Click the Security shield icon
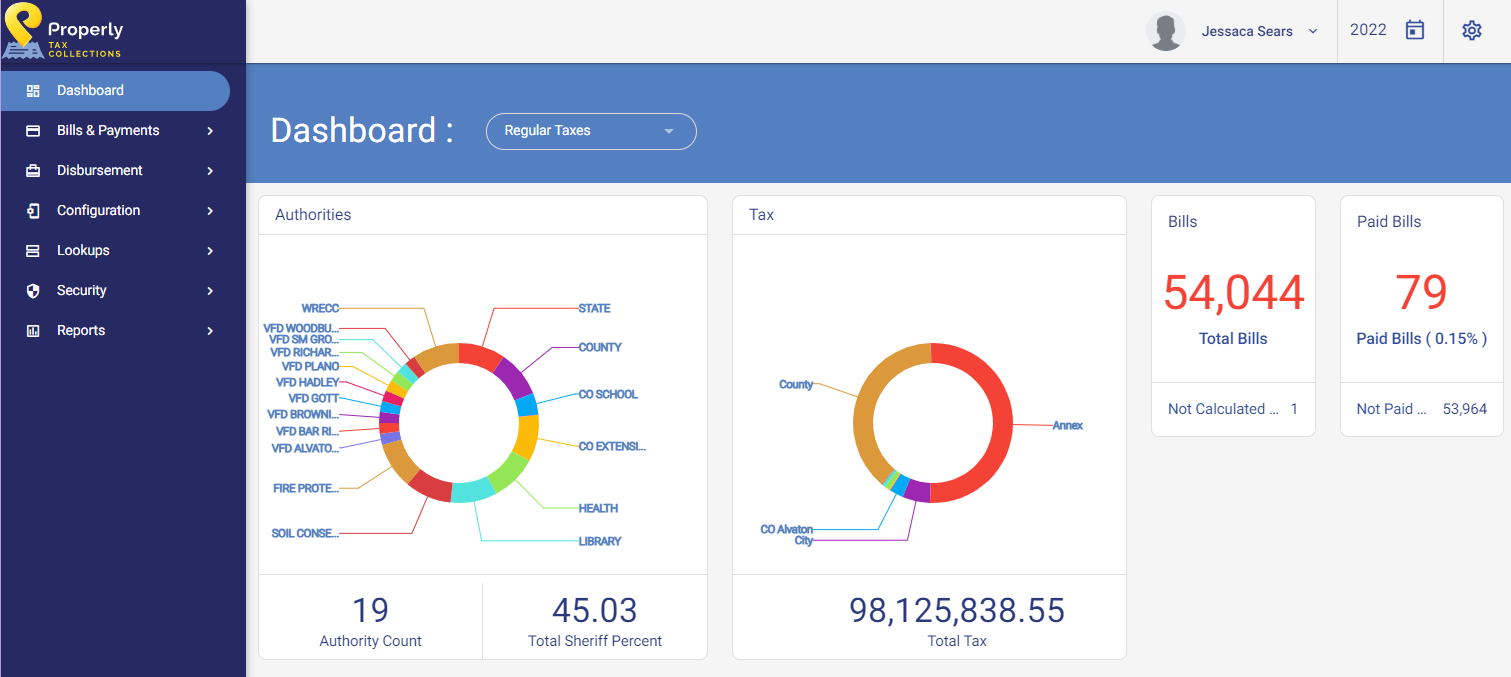The image size is (1511, 677). point(33,291)
